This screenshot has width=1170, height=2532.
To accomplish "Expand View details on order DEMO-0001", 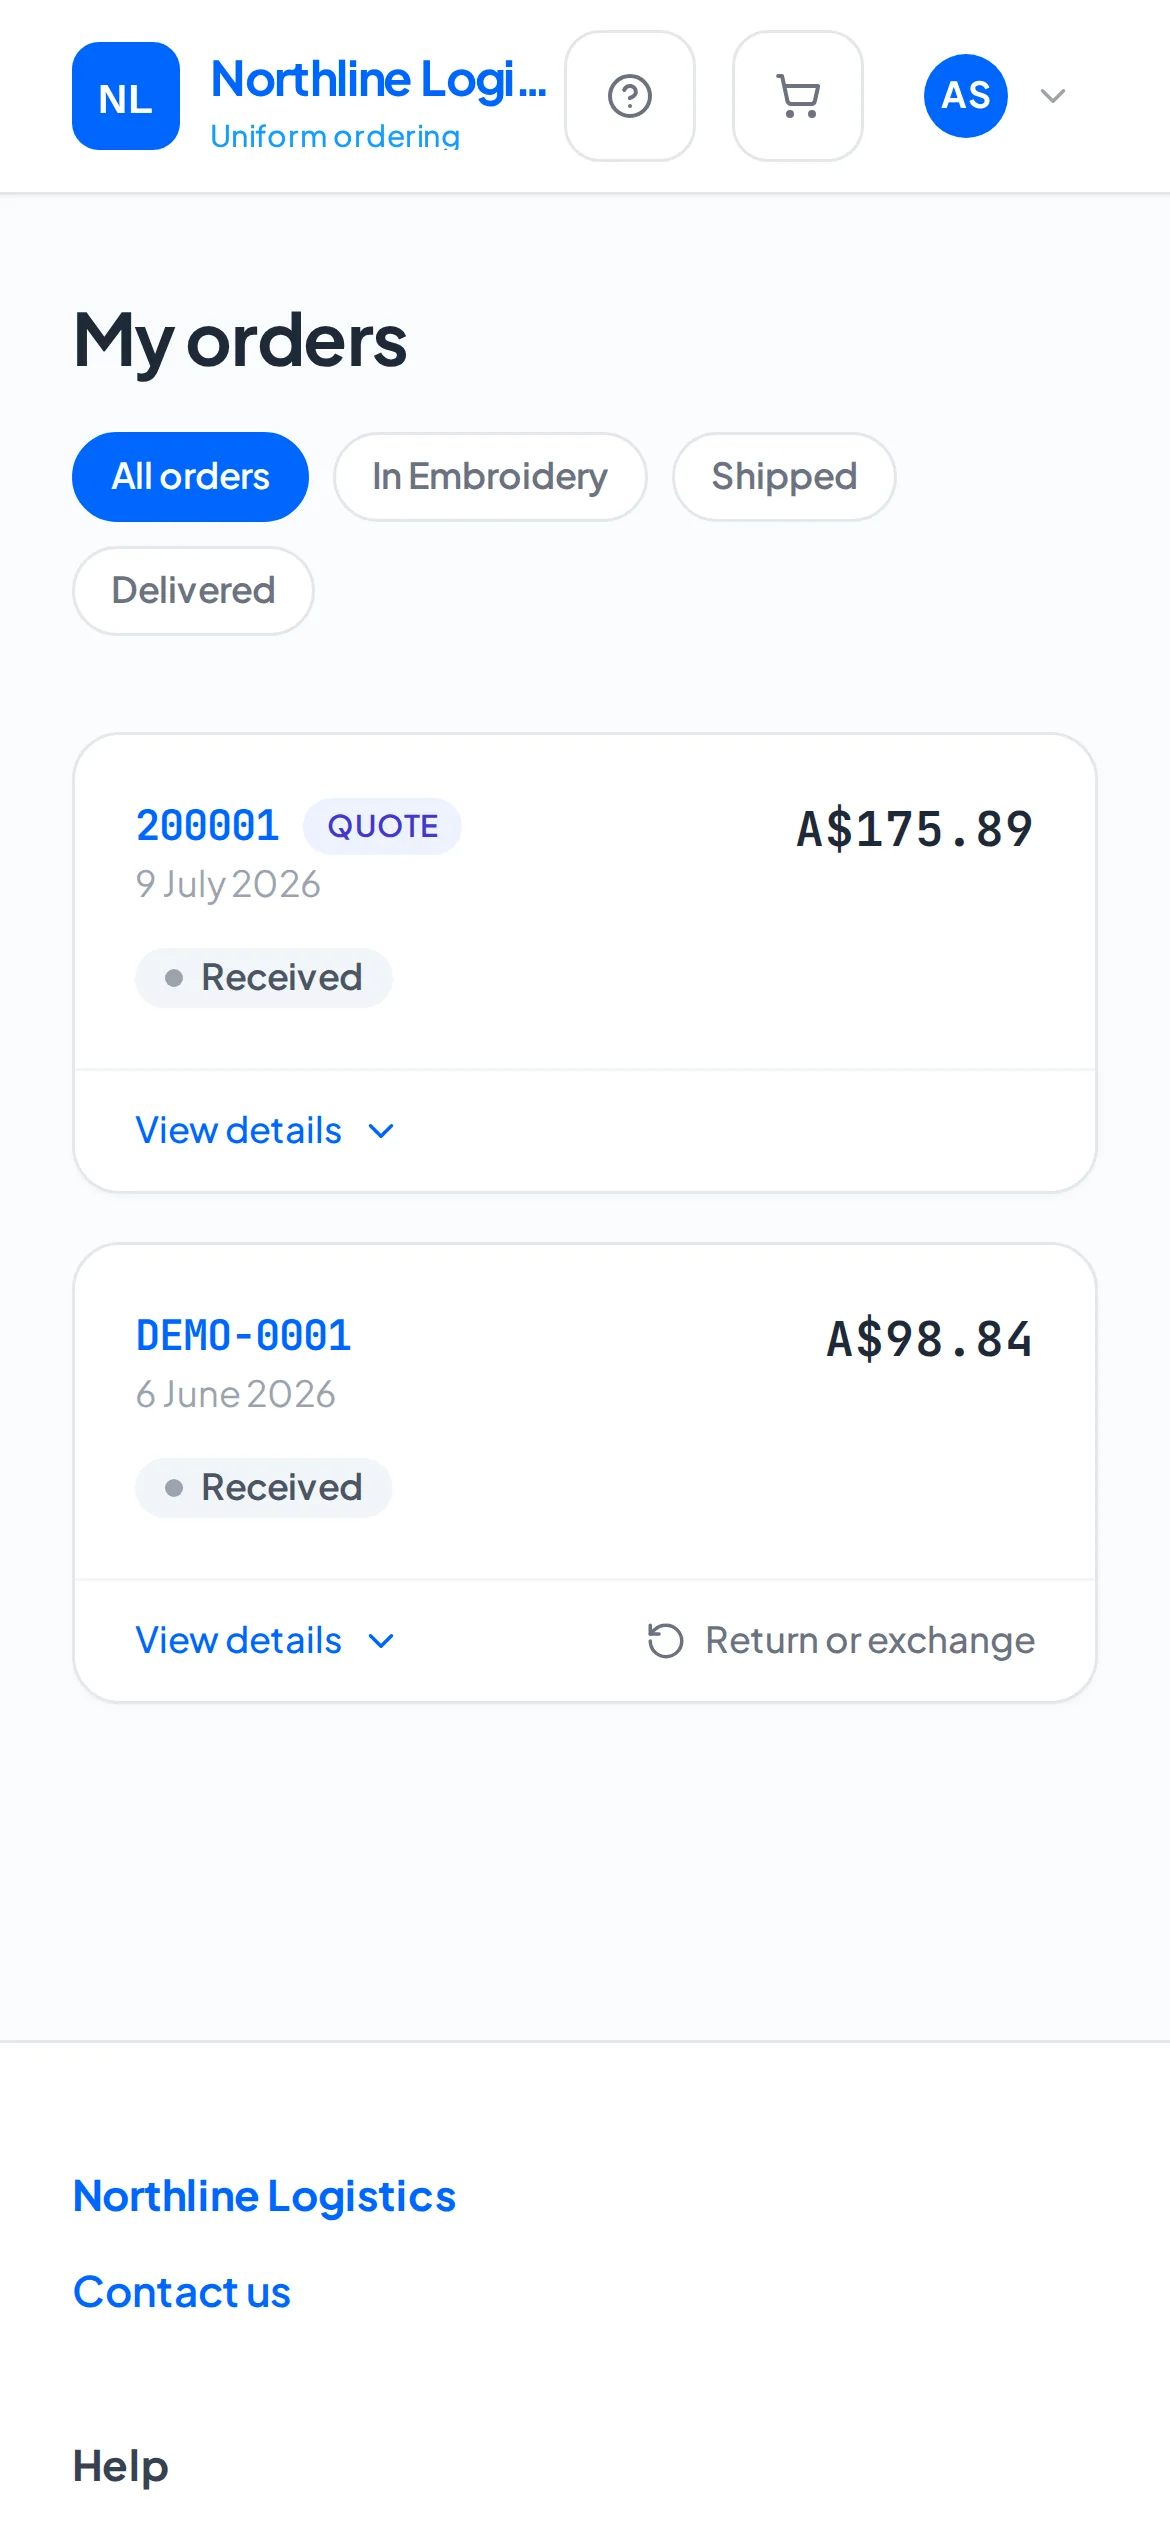I will [266, 1641].
